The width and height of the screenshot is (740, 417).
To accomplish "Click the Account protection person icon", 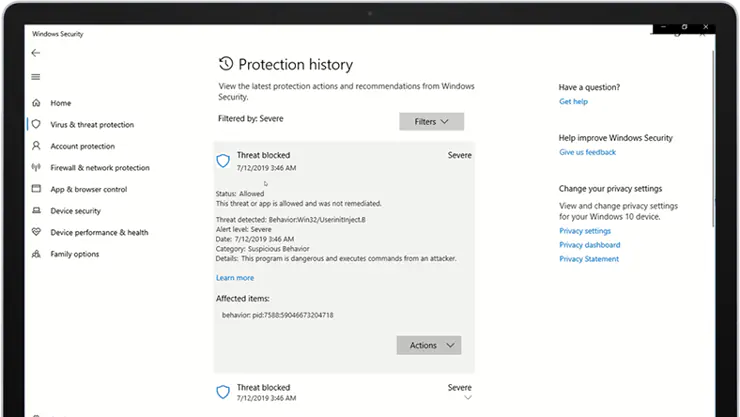I will pos(36,146).
